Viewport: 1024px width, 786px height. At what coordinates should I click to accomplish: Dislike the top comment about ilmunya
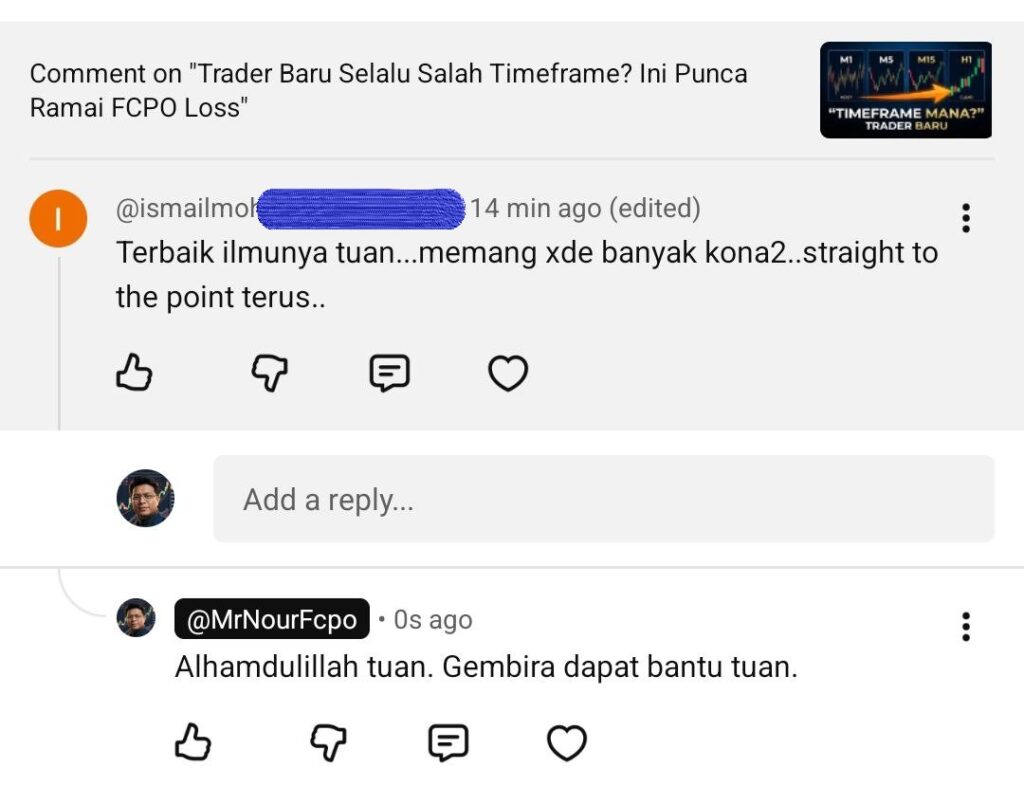[x=268, y=374]
